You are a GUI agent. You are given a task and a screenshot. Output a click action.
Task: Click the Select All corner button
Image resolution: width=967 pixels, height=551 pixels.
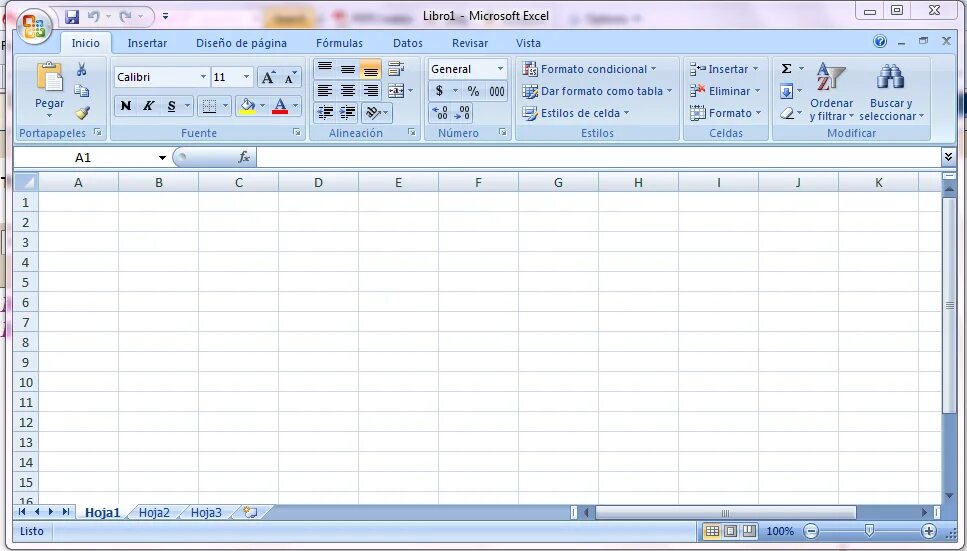[25, 182]
